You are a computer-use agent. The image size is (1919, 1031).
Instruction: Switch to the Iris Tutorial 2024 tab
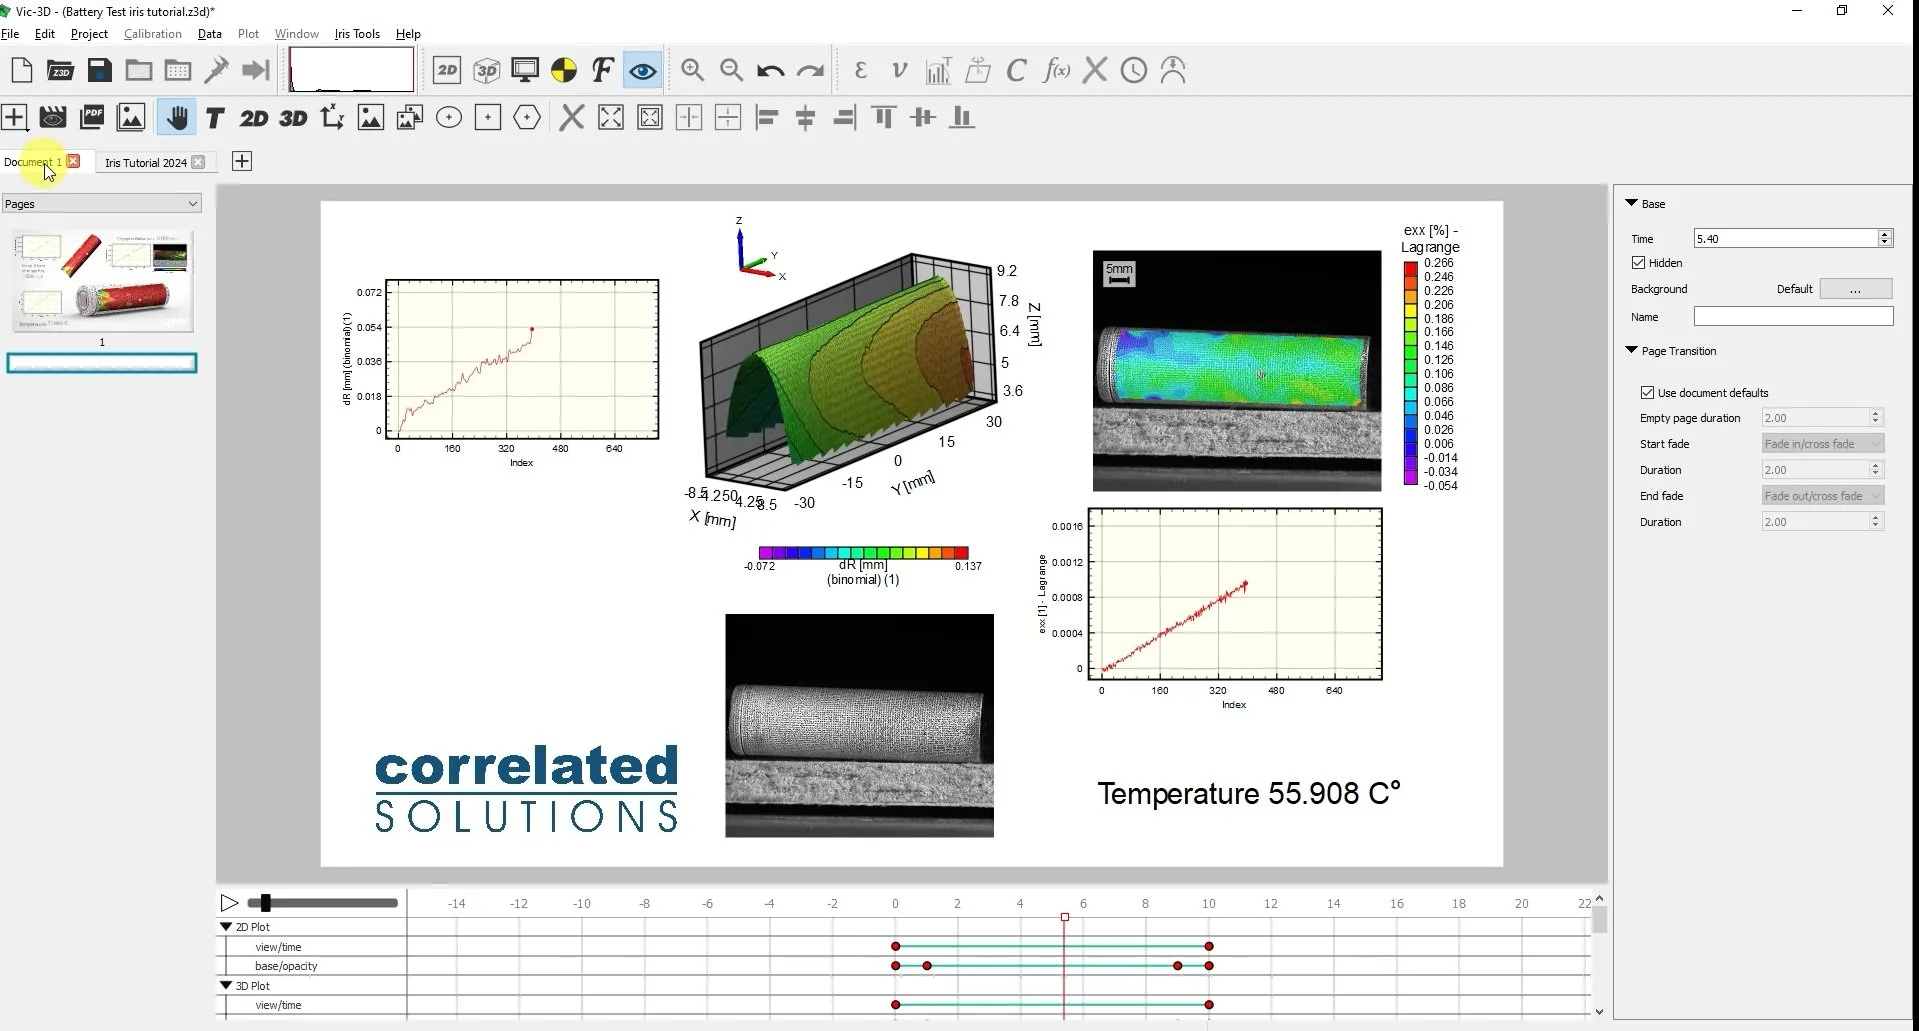147,162
